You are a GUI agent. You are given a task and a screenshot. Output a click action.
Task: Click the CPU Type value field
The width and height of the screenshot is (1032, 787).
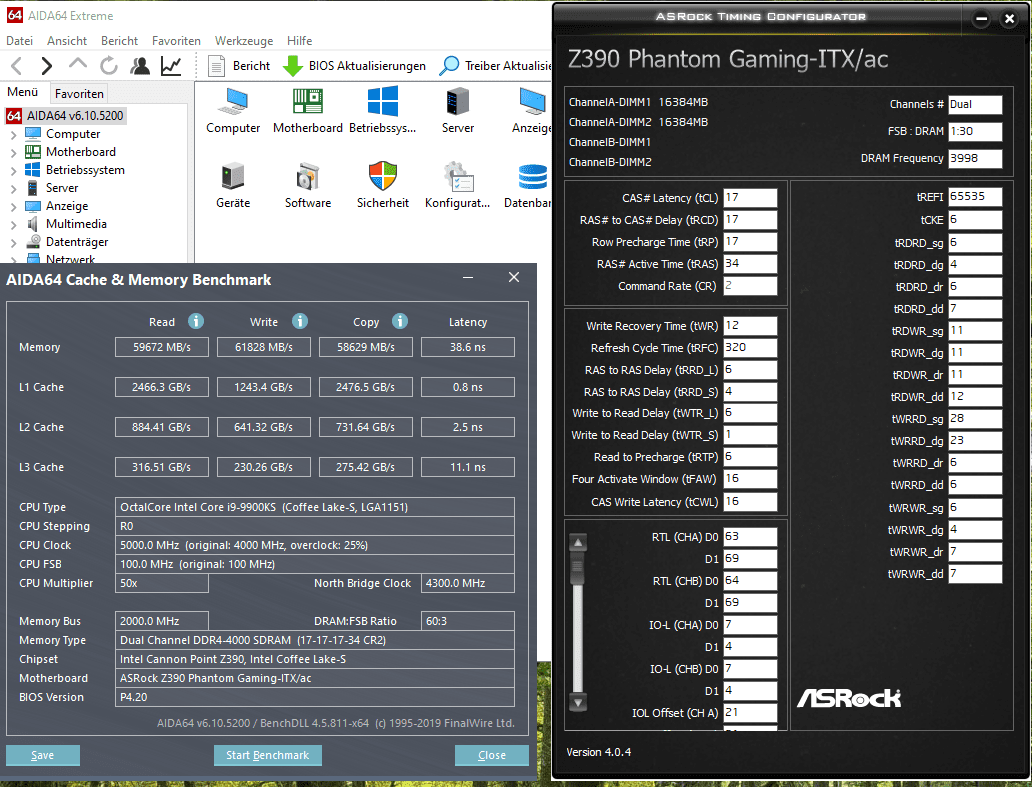[315, 507]
